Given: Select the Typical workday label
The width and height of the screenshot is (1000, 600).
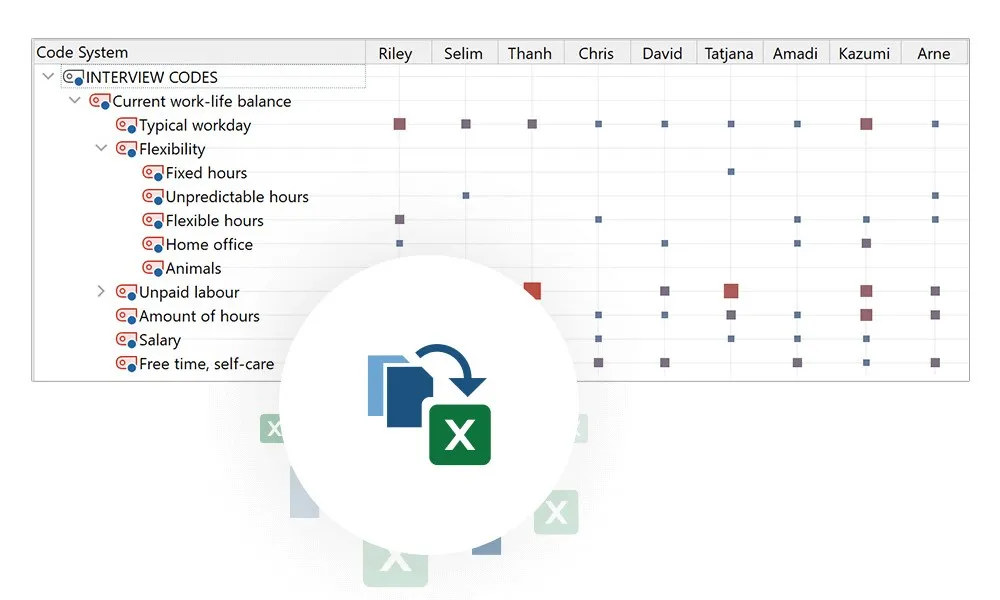Looking at the screenshot, I should point(195,126).
